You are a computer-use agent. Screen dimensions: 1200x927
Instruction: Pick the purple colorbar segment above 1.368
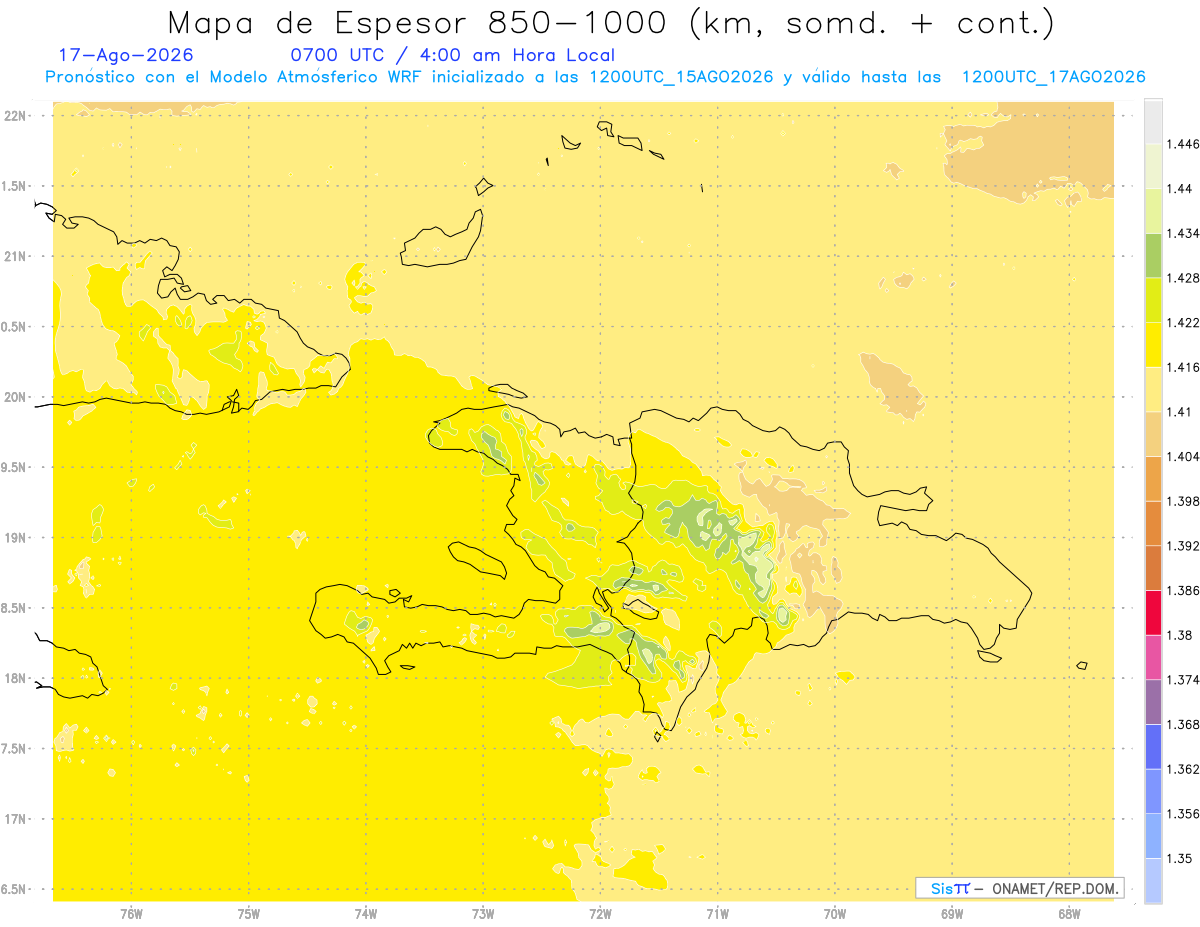(1153, 702)
